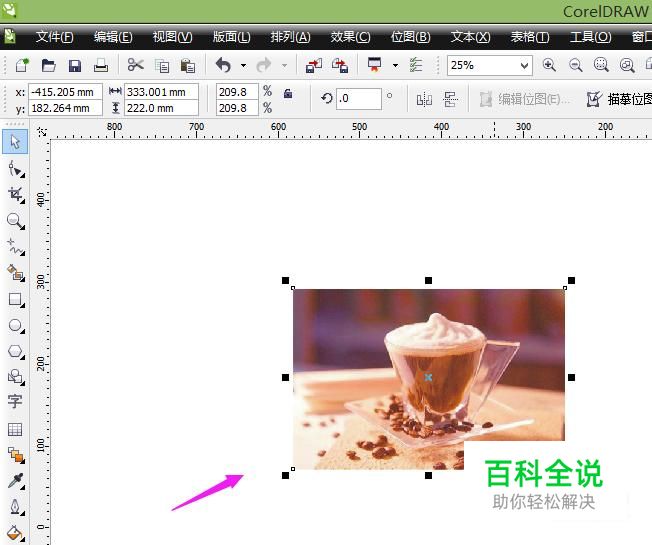The image size is (652, 545).
Task: Open the 文本(X) menu
Action: pos(470,37)
